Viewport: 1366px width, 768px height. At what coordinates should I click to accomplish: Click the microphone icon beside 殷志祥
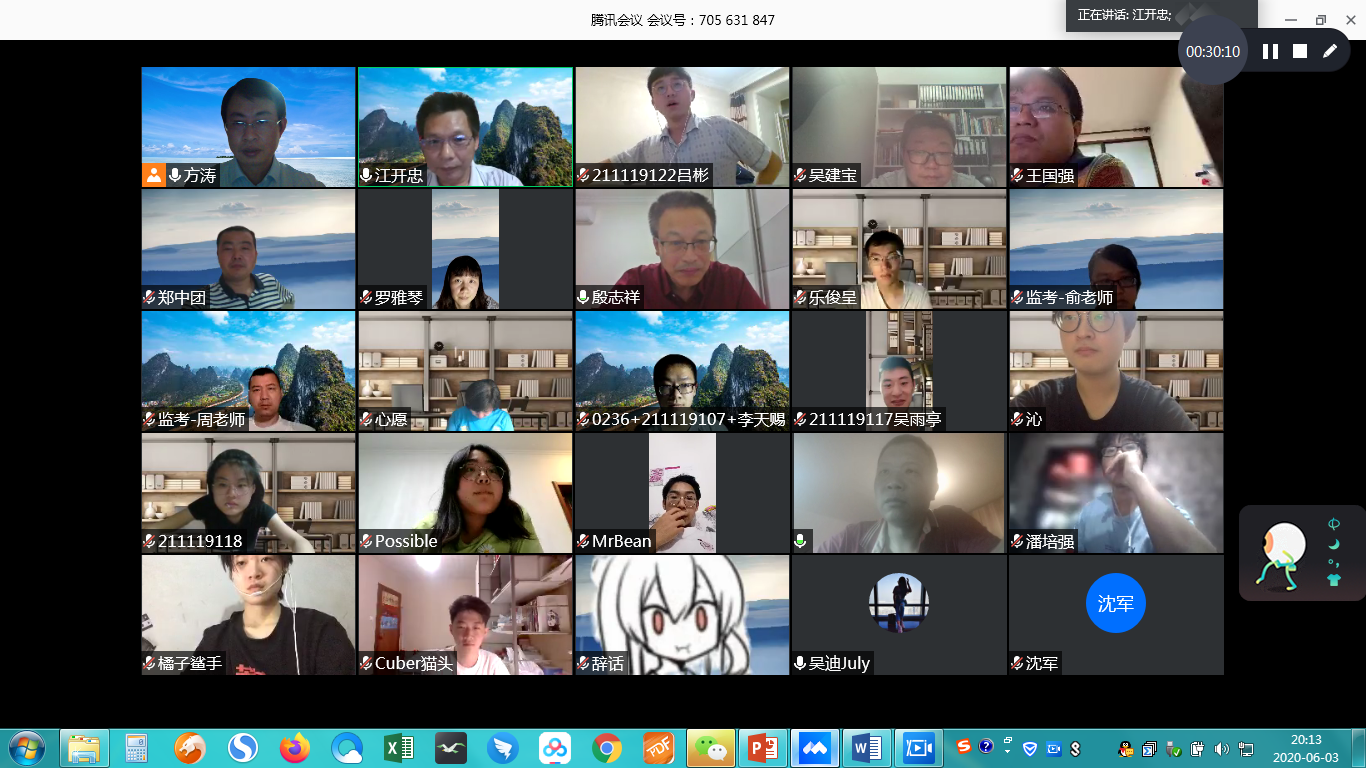[583, 298]
